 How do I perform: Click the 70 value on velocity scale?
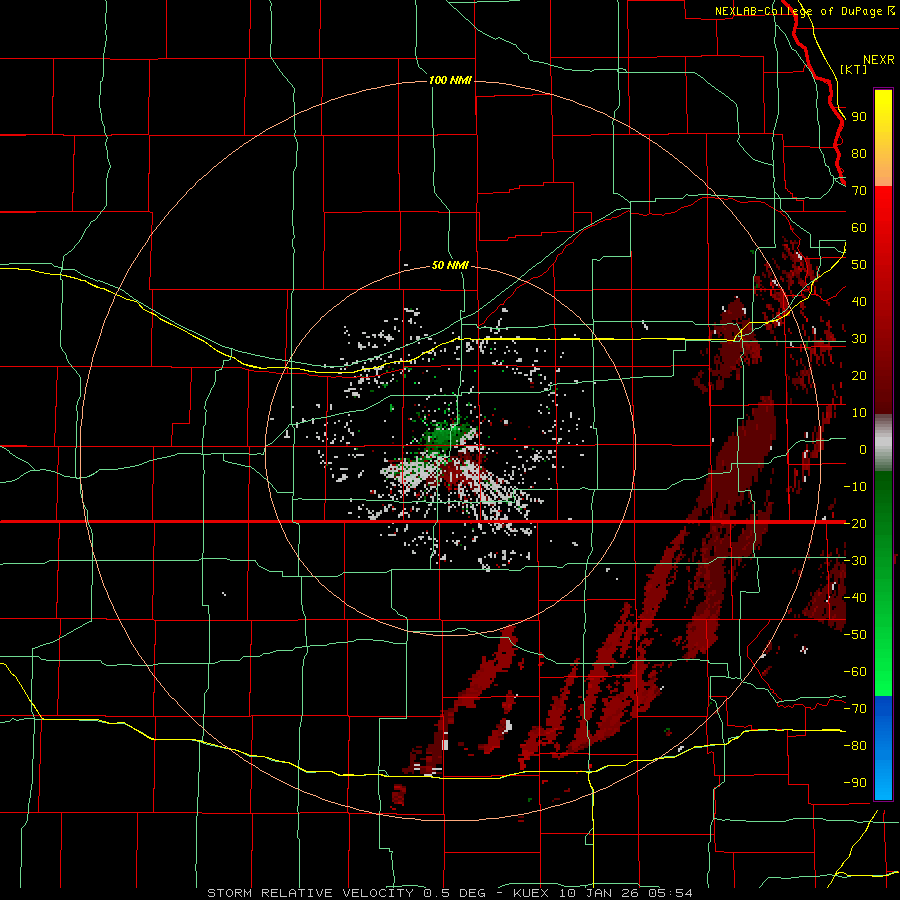click(x=859, y=191)
